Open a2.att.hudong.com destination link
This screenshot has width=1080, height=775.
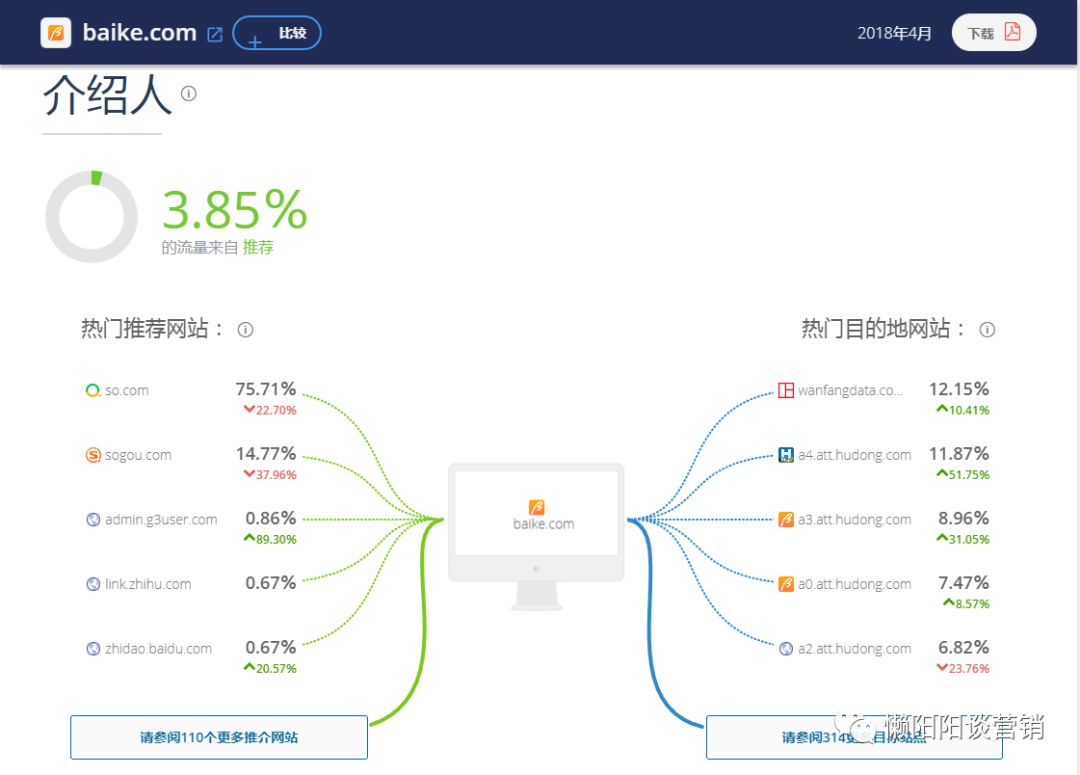coord(855,649)
